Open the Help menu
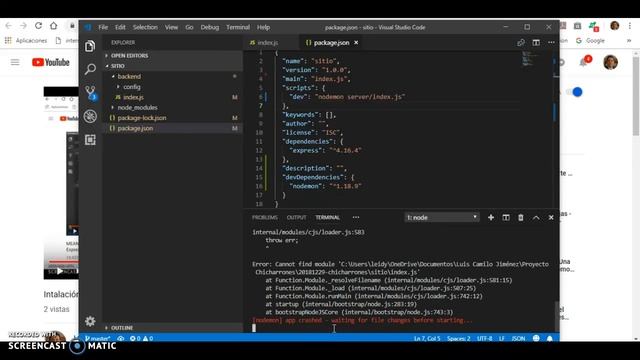The width and height of the screenshot is (640, 360). (263, 27)
